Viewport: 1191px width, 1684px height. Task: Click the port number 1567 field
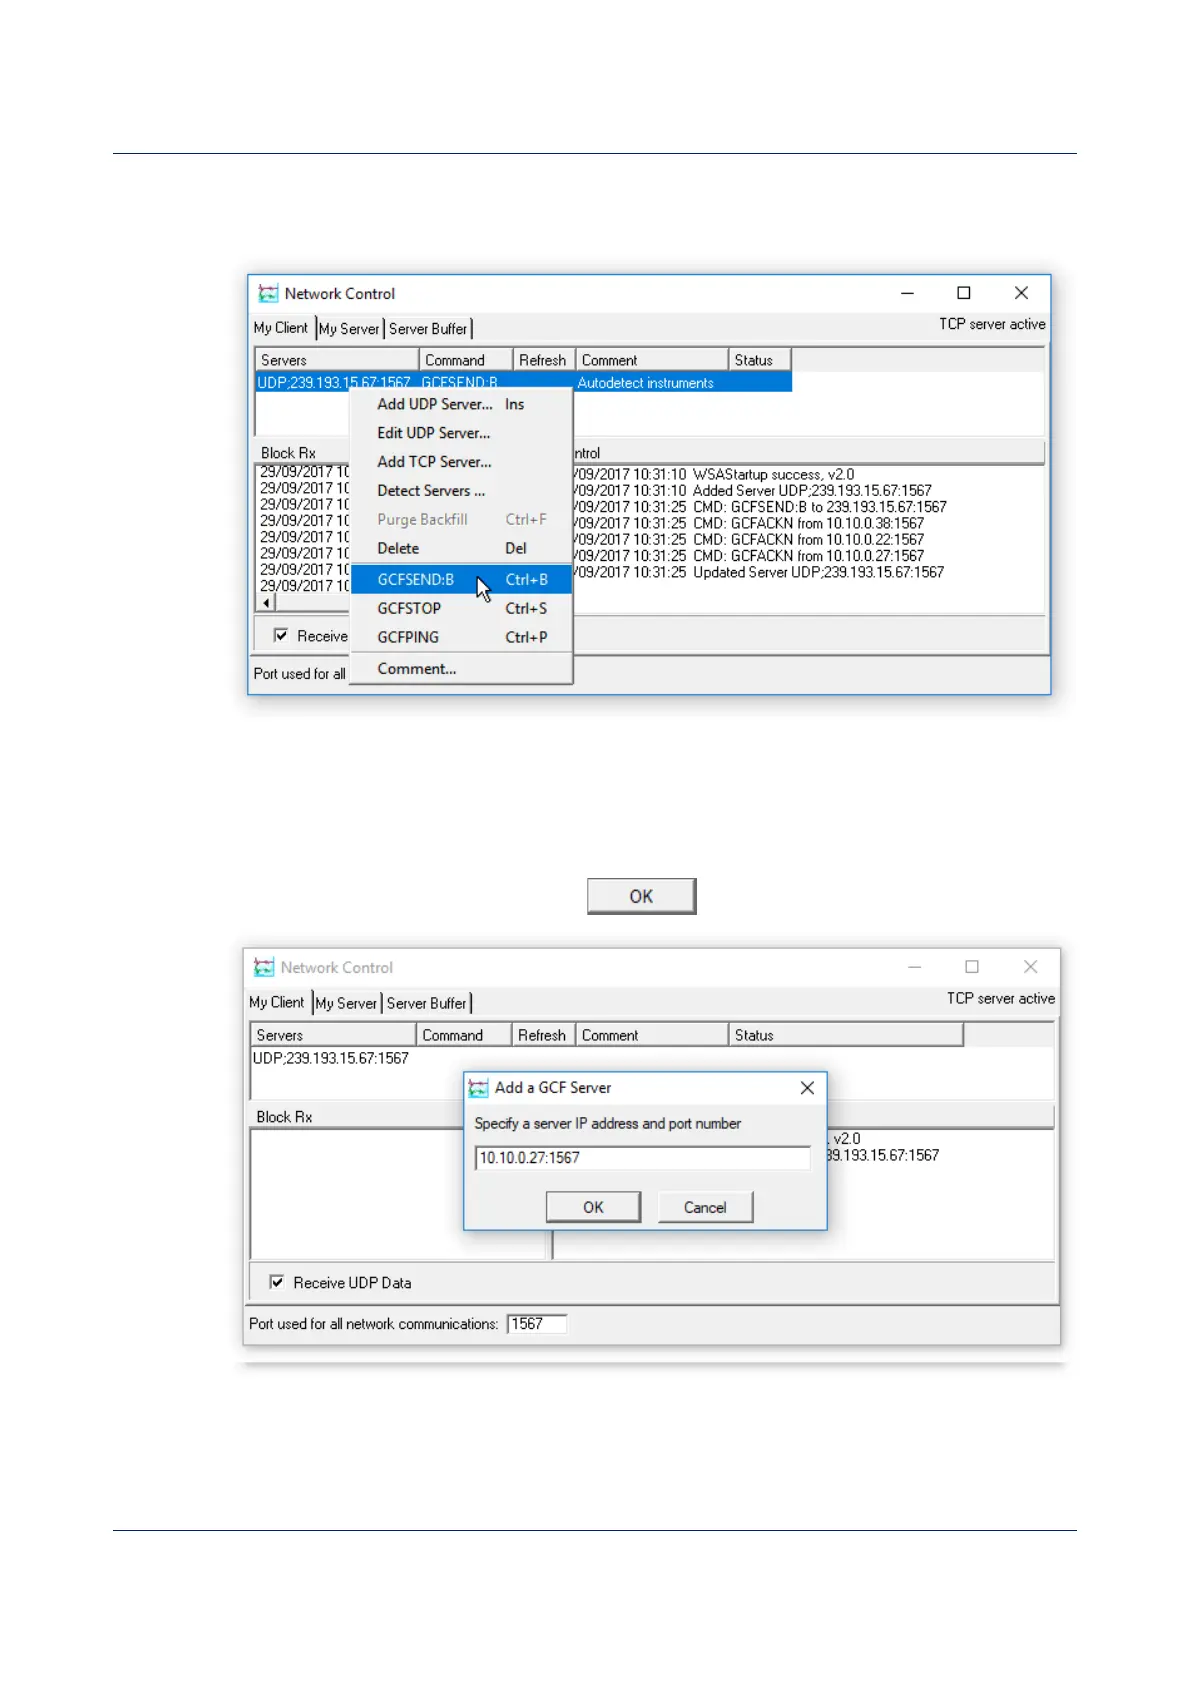tap(537, 1324)
